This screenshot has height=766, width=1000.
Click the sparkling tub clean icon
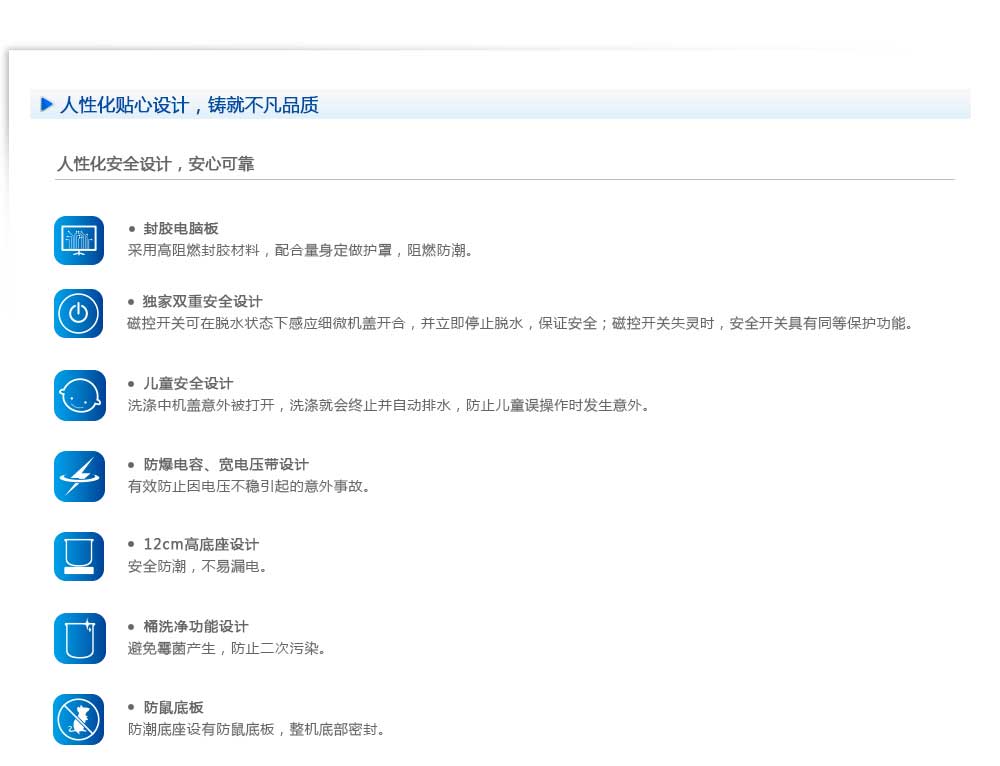tap(79, 638)
